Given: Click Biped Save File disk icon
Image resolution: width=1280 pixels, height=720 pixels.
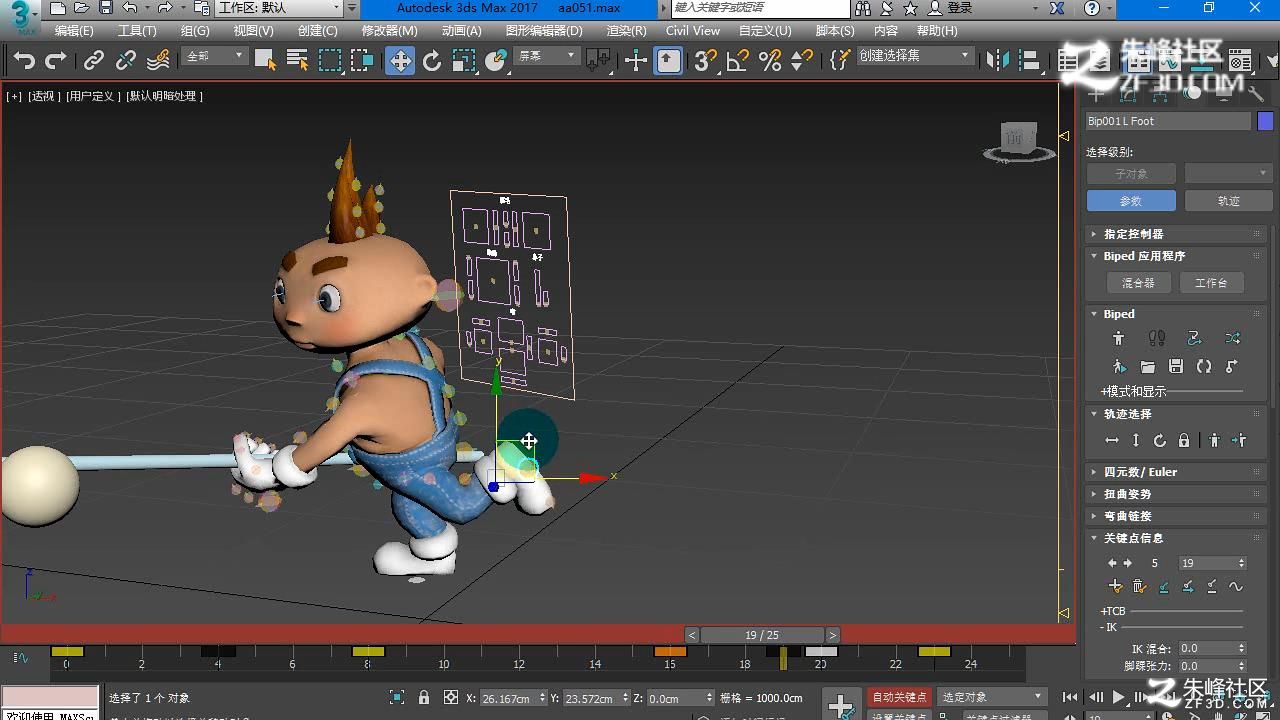Looking at the screenshot, I should [1176, 367].
